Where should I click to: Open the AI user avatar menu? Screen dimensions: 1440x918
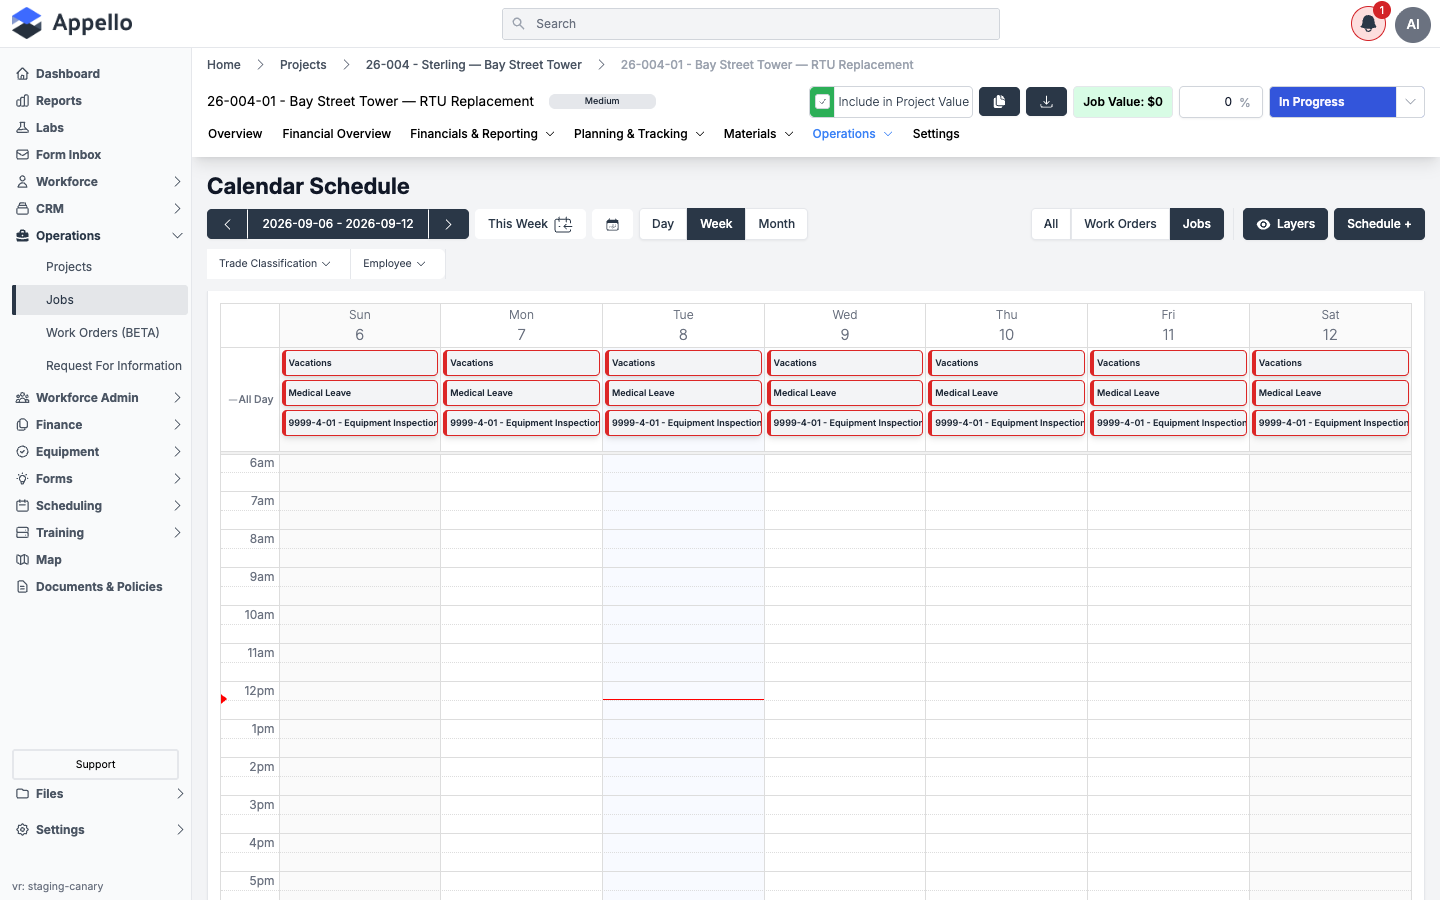coord(1413,24)
